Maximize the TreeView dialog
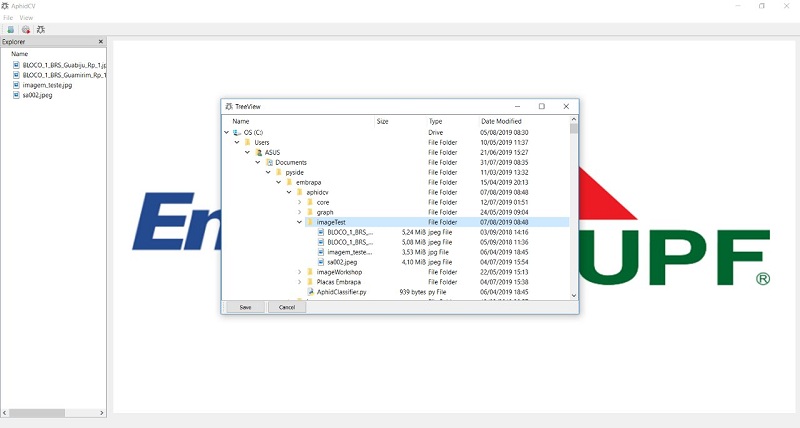The height and width of the screenshot is (428, 800). coord(542,107)
